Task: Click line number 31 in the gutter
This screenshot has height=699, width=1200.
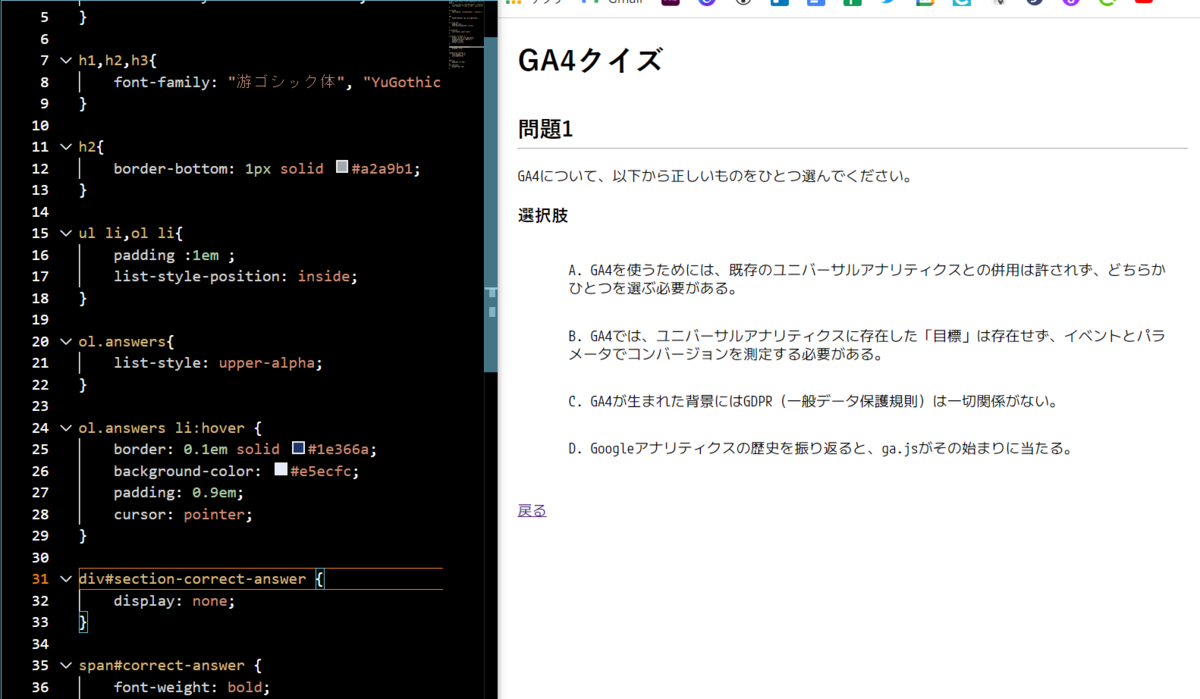Action: click(39, 578)
